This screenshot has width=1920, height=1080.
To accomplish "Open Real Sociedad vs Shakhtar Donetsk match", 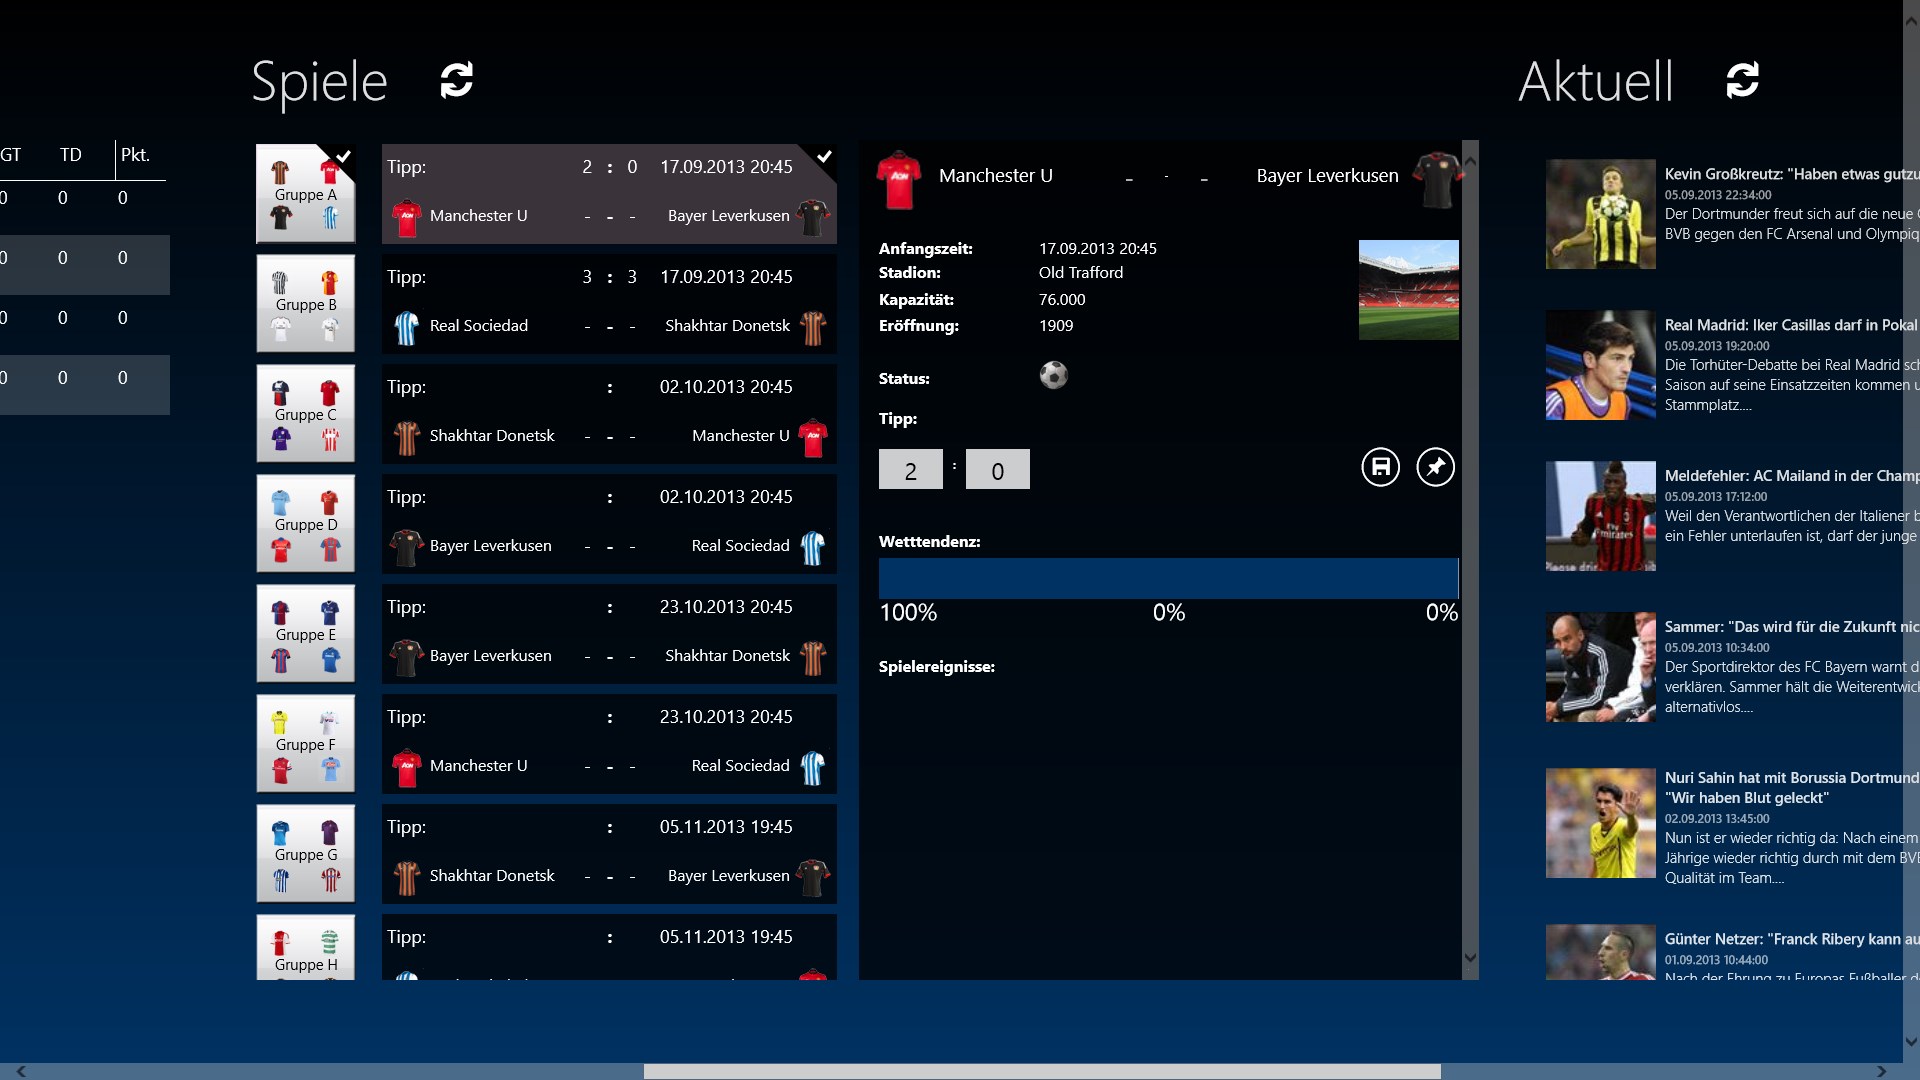I will pyautogui.click(x=609, y=304).
